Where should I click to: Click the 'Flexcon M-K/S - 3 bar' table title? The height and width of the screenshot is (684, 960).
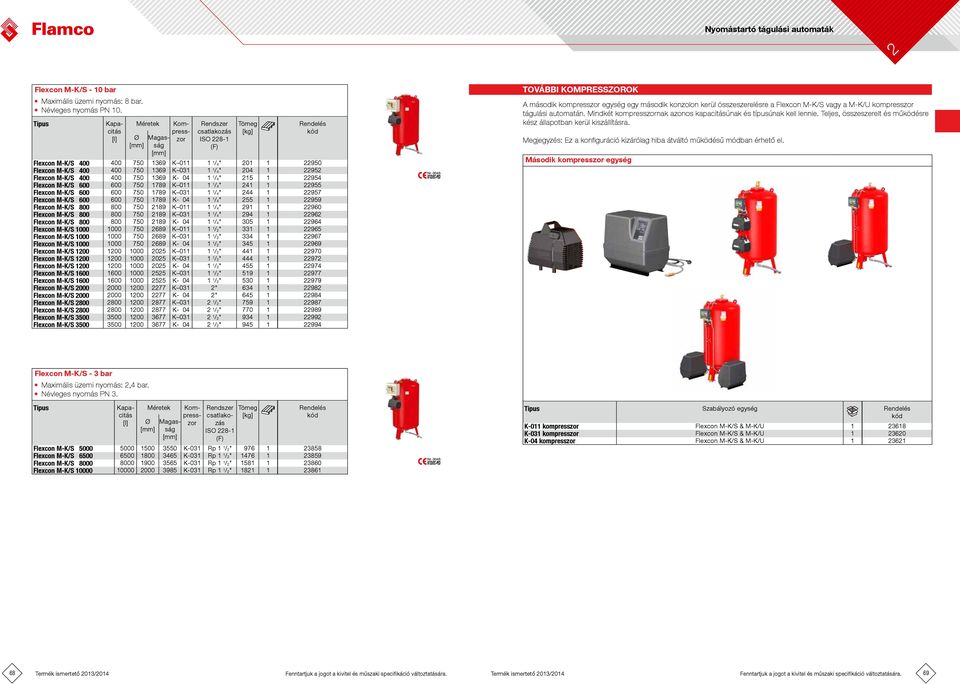click(73, 374)
